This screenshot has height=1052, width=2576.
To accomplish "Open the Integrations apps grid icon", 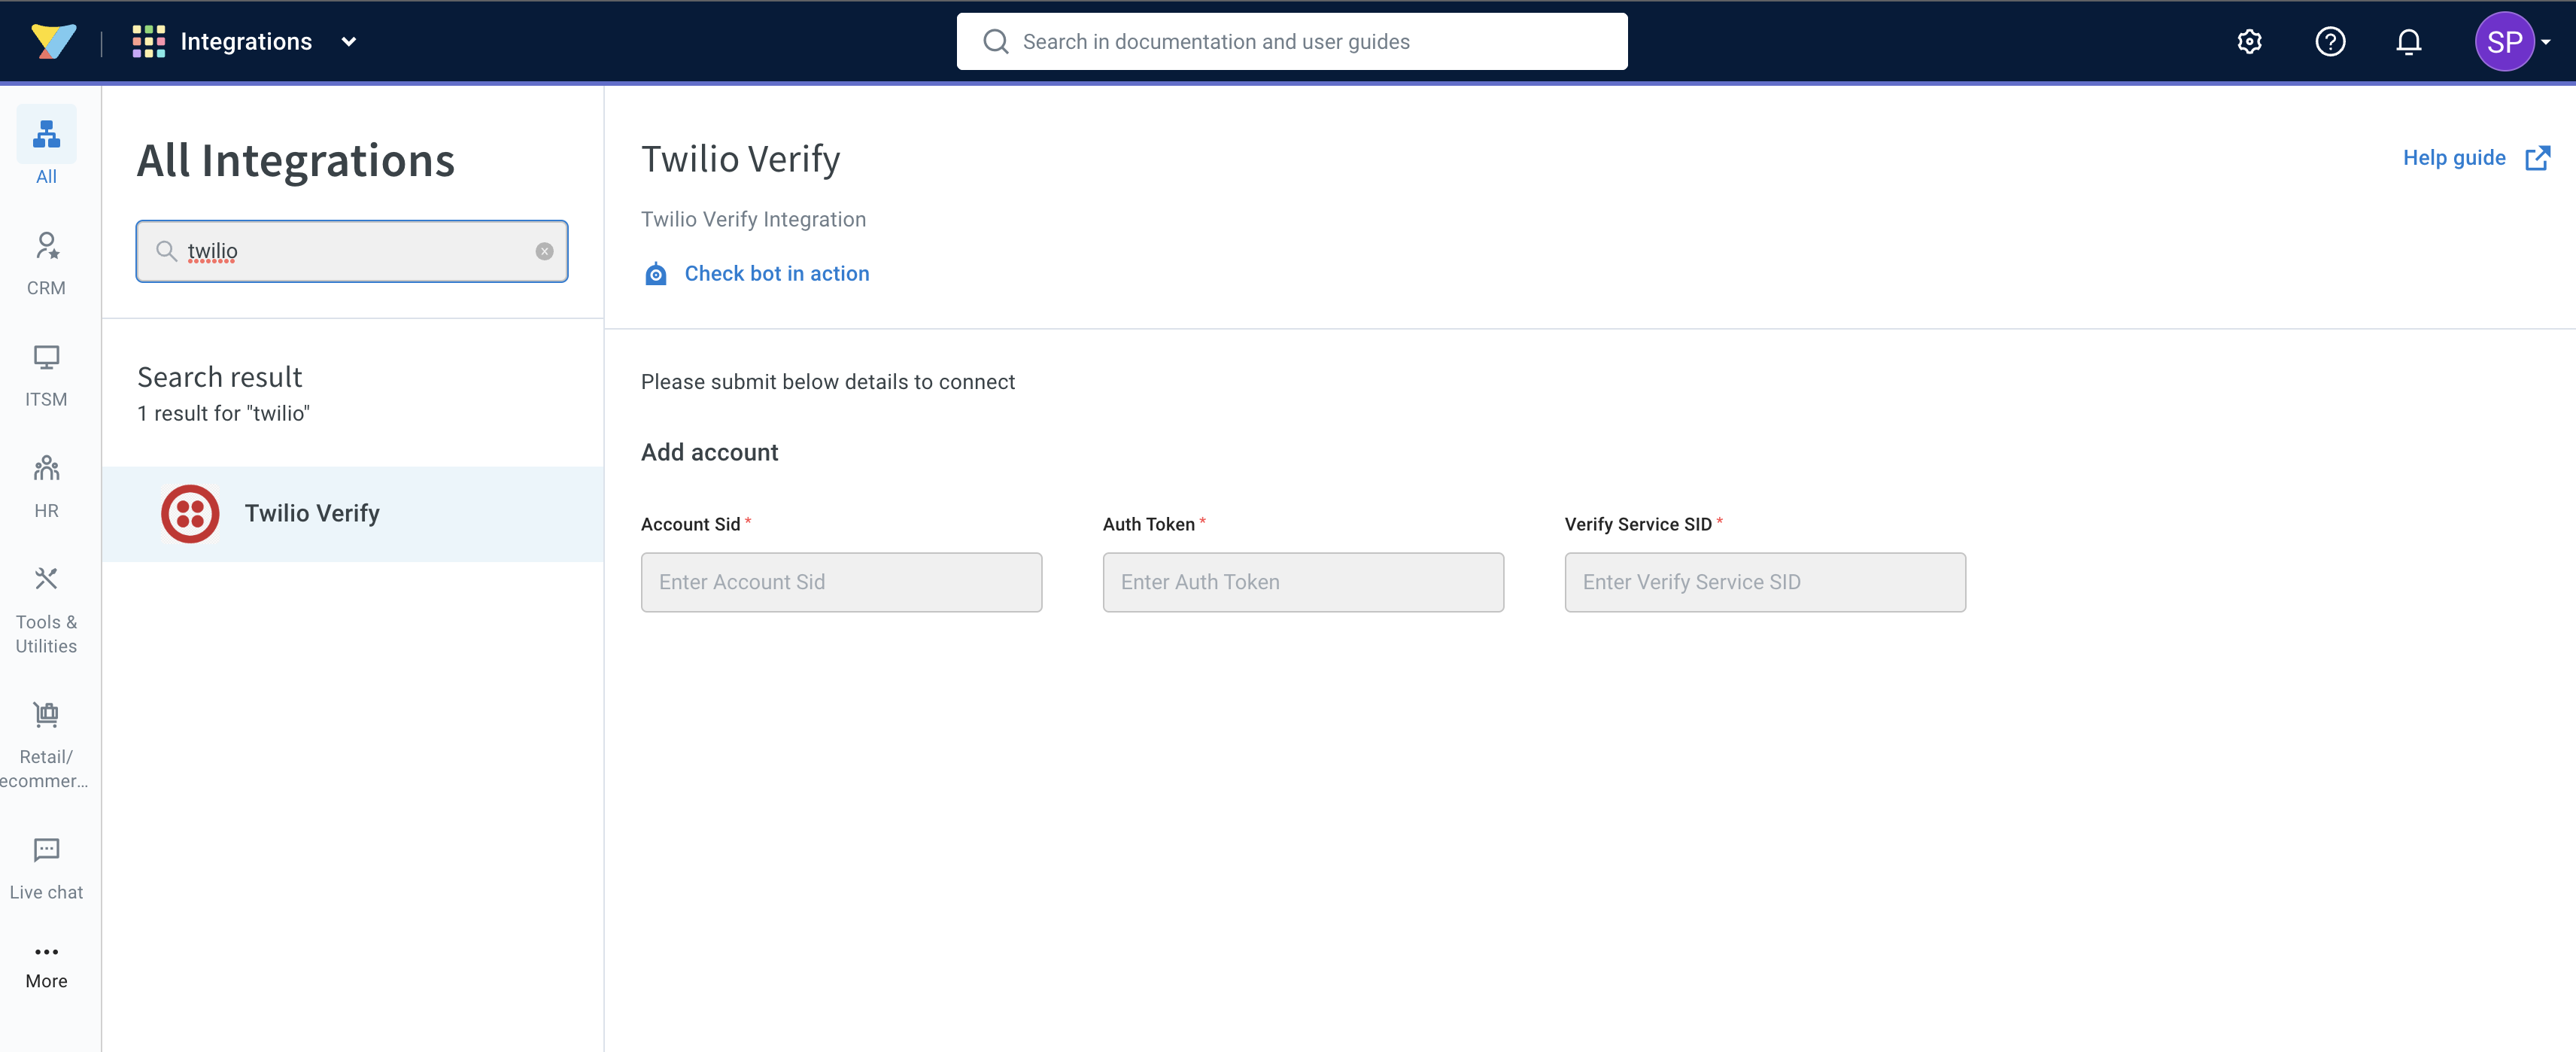I will [149, 41].
